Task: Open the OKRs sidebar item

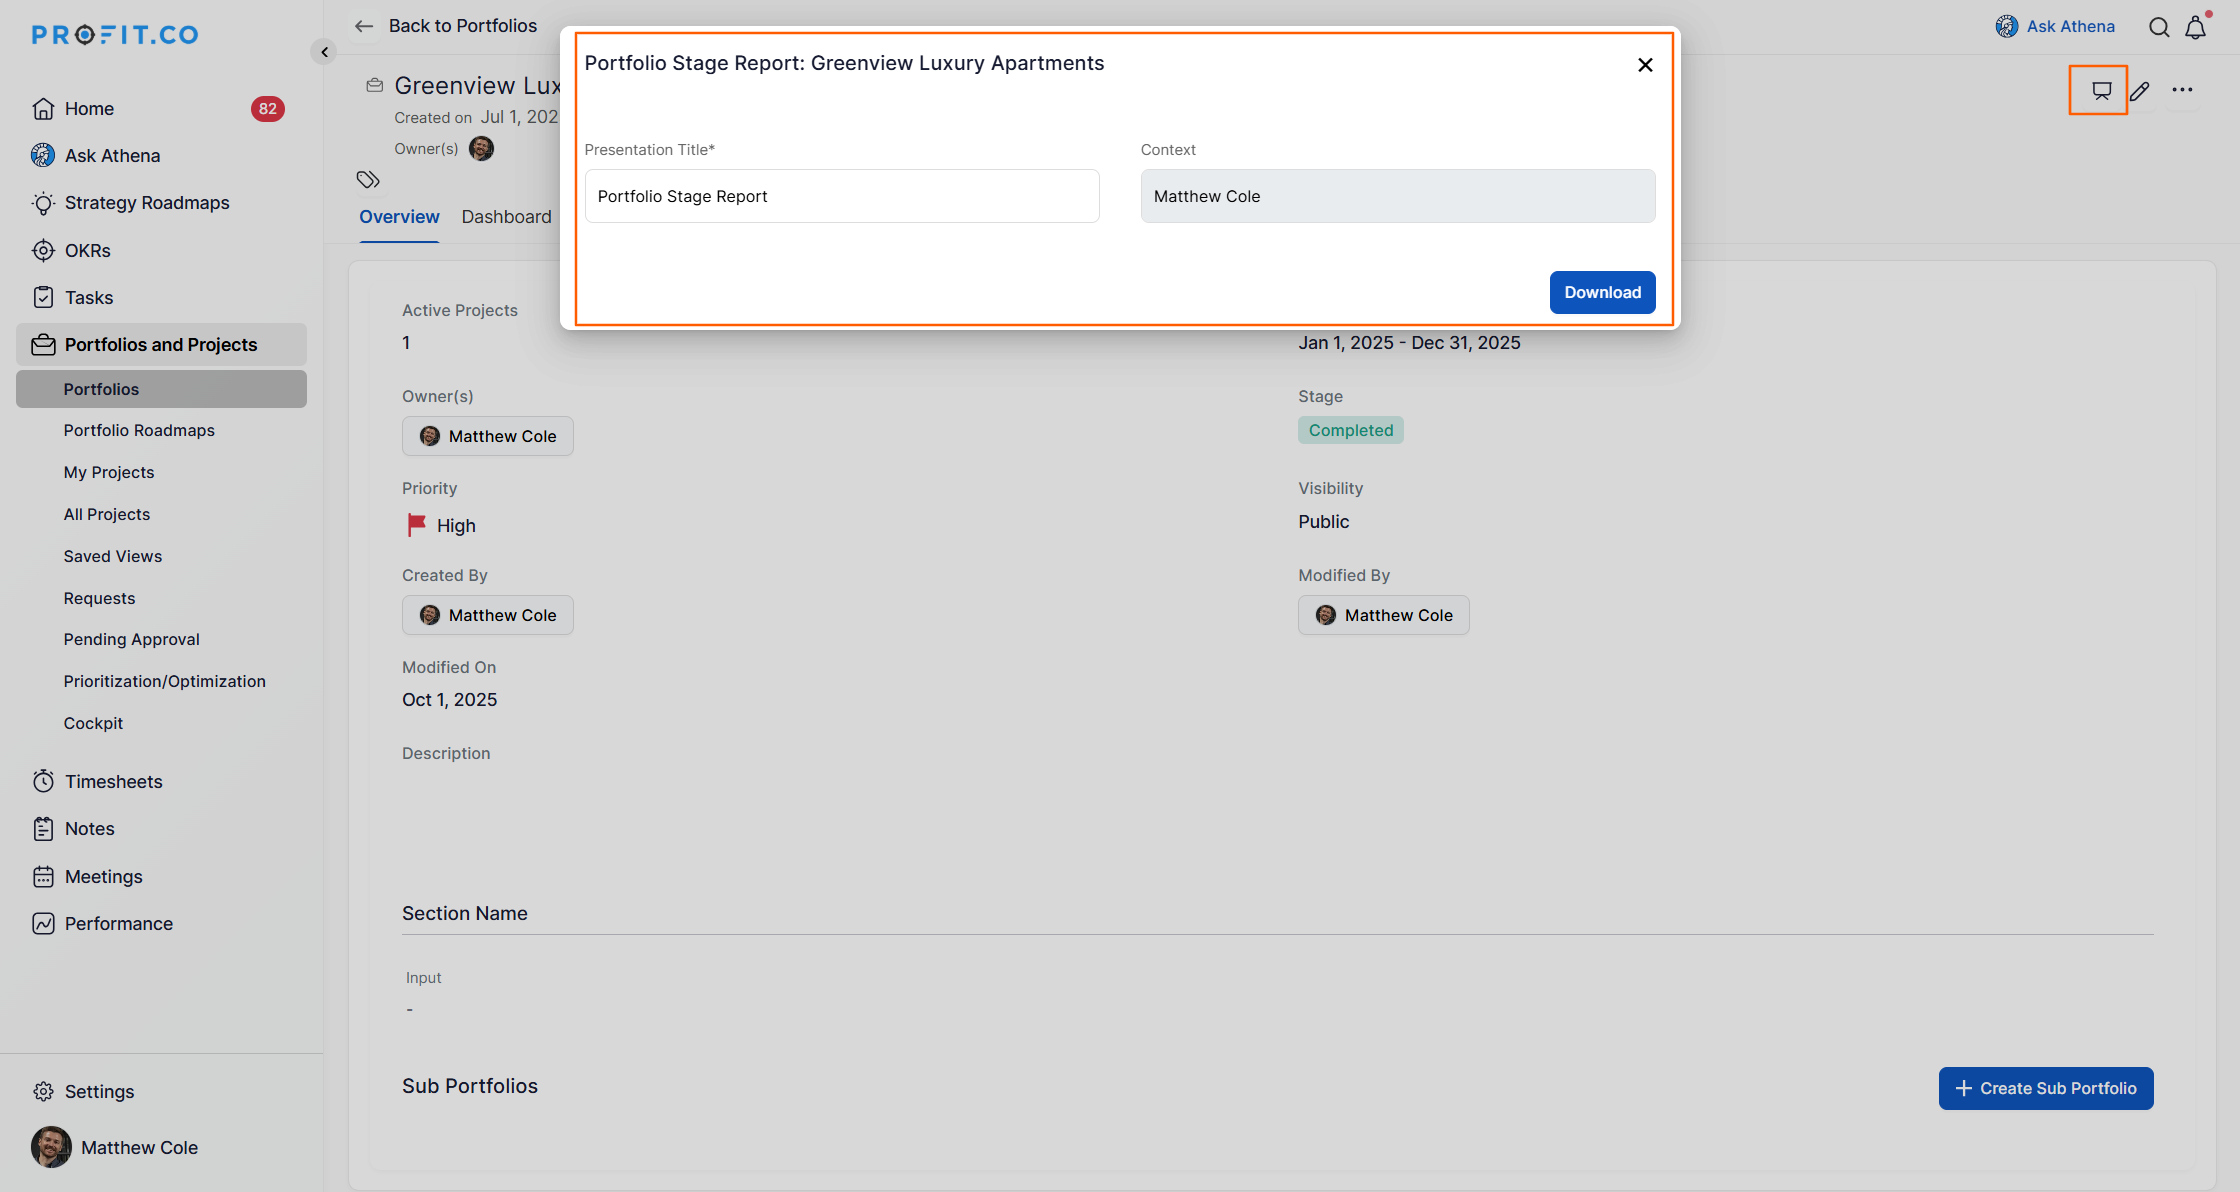Action: coord(87,250)
